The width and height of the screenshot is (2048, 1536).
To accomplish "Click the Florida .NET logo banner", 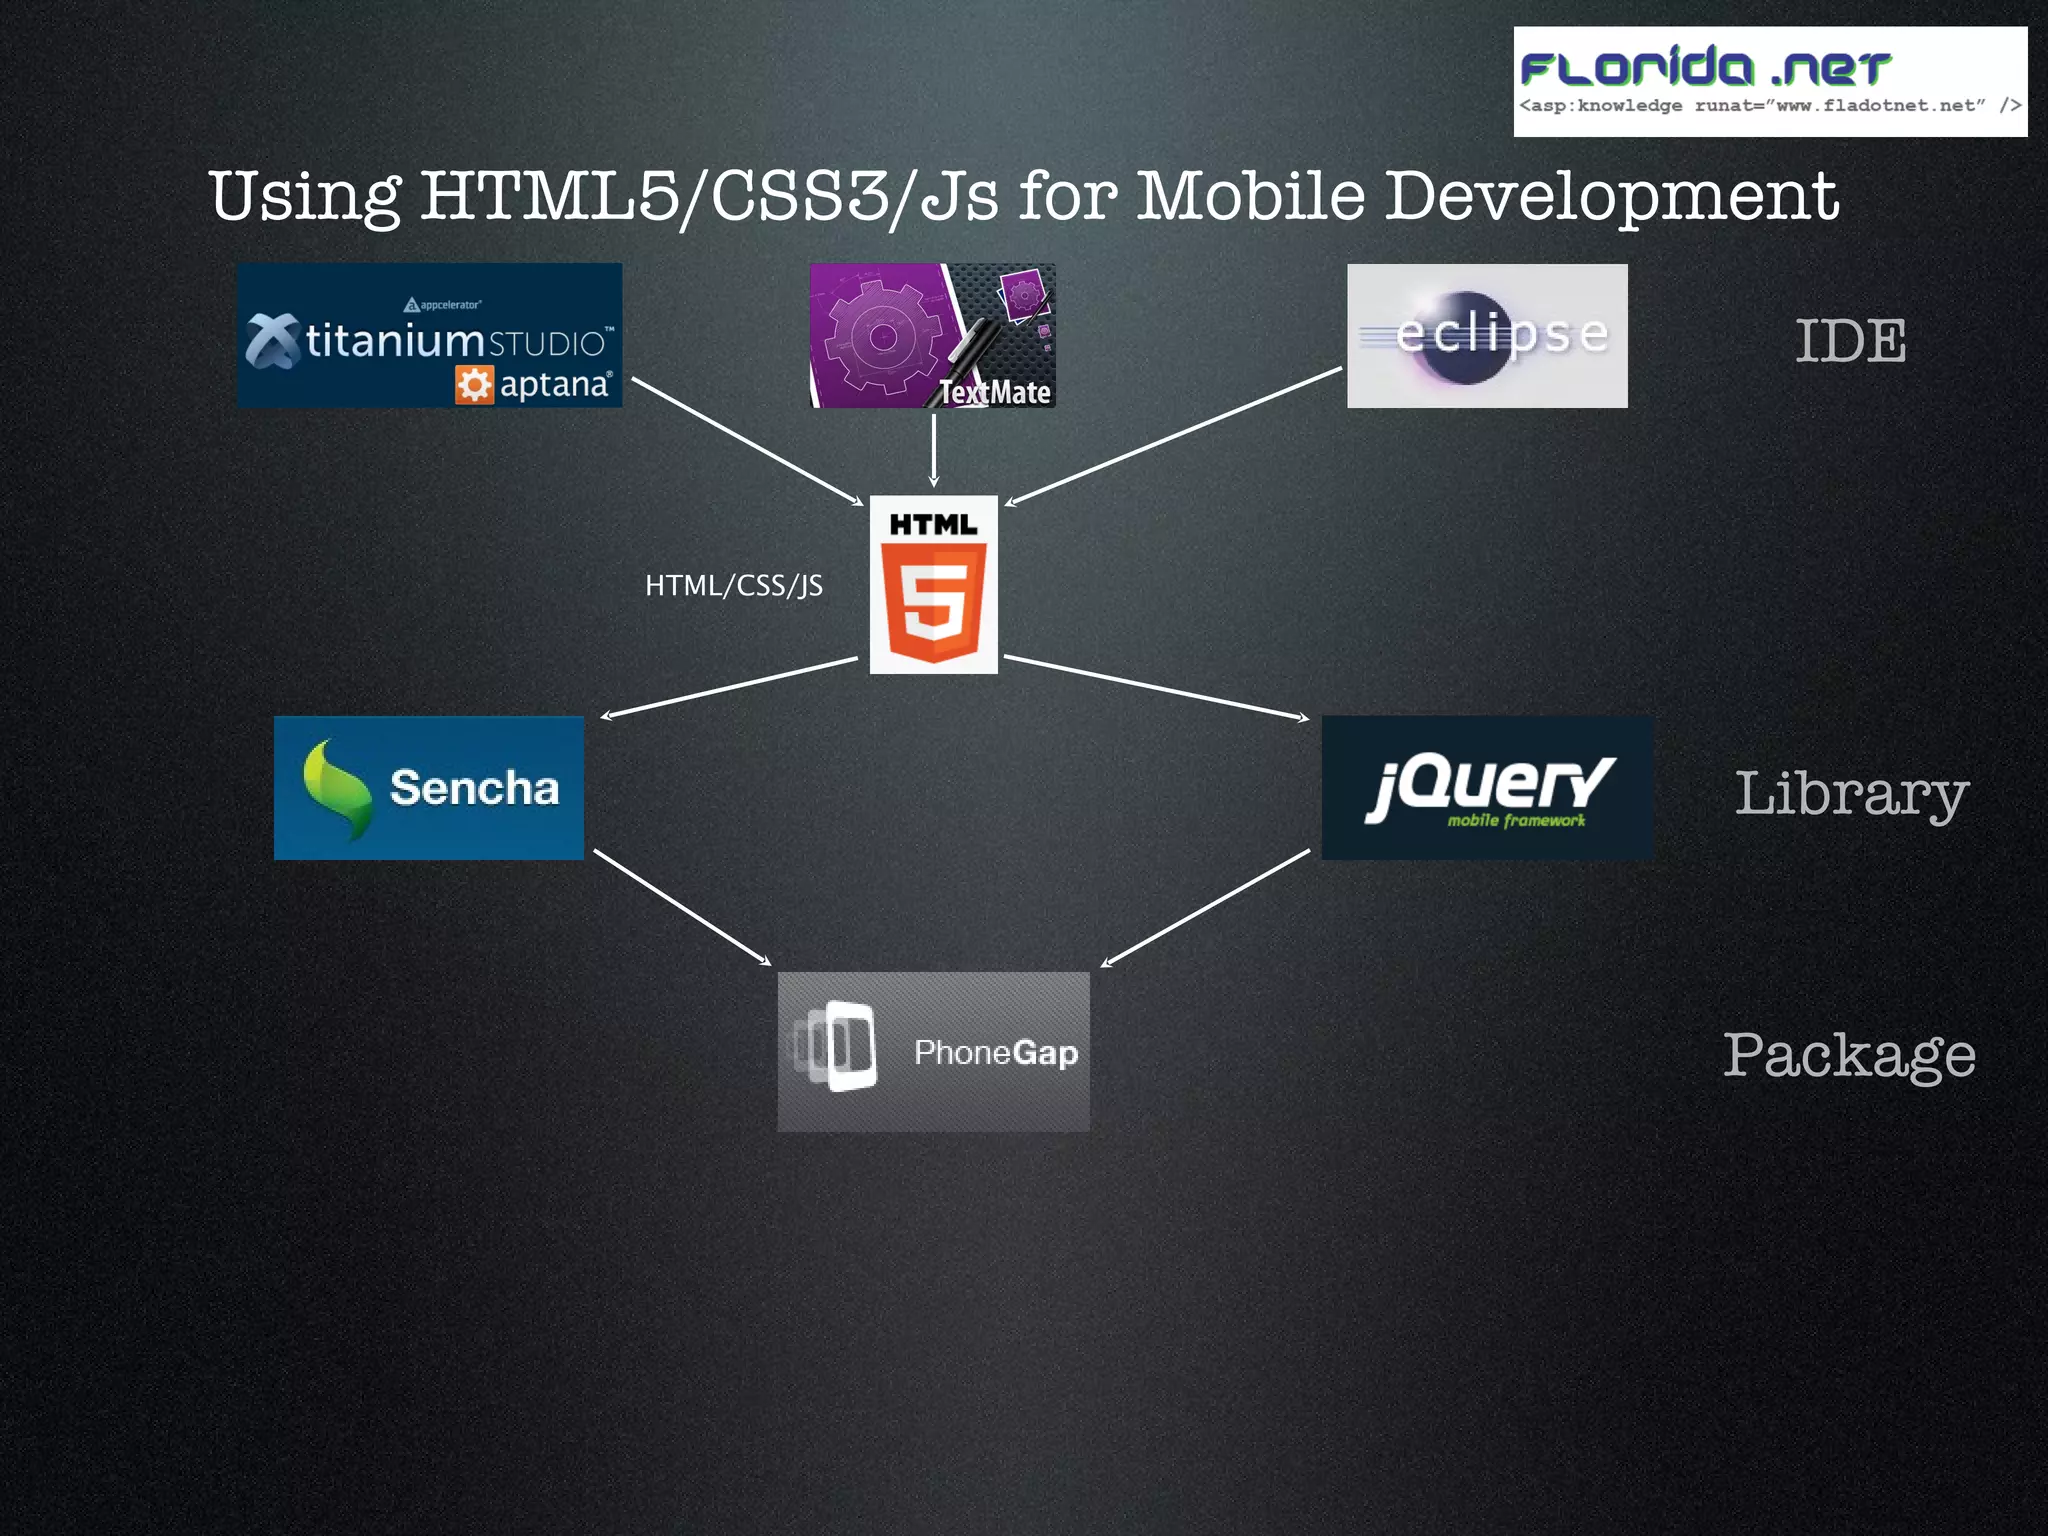I will [1770, 82].
